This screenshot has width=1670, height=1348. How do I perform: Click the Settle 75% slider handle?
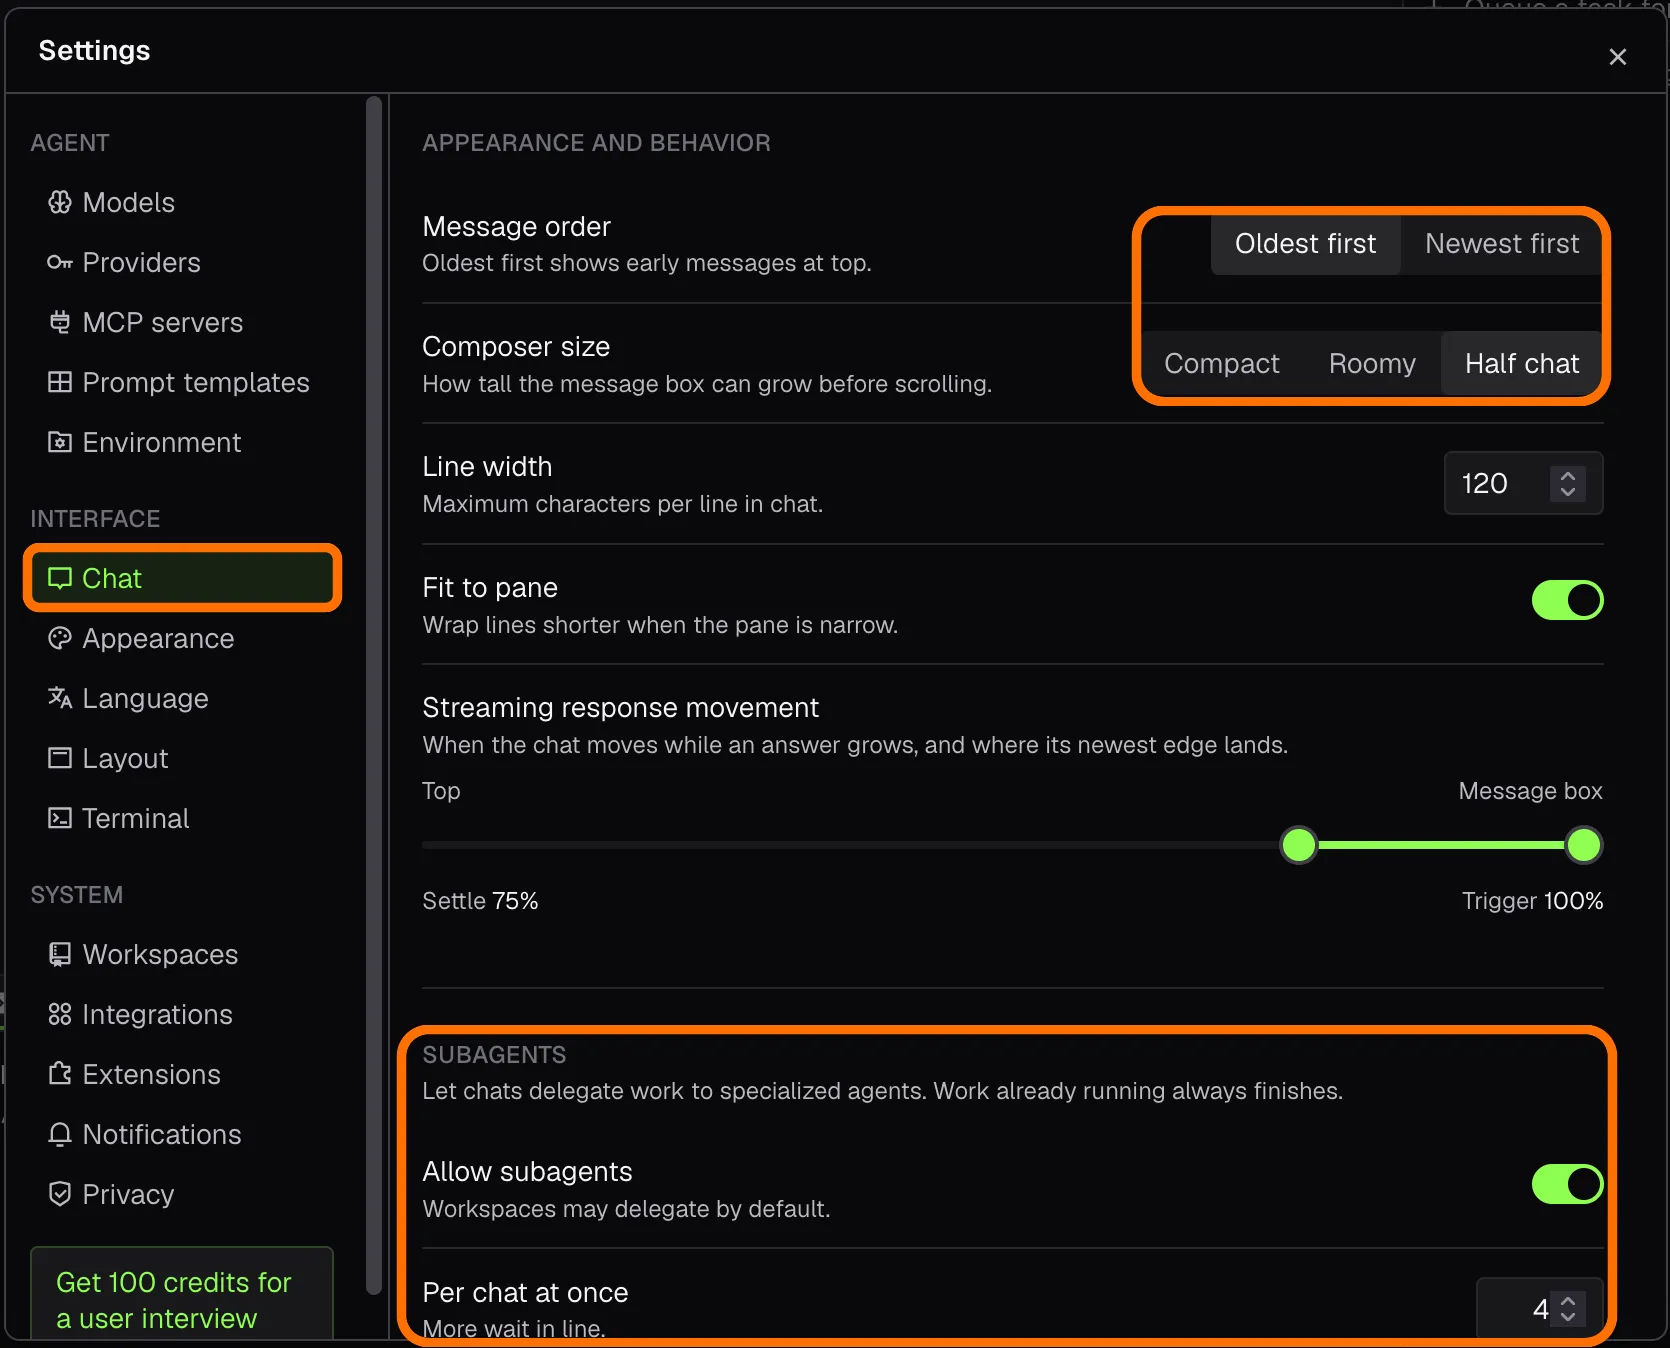(x=1299, y=846)
